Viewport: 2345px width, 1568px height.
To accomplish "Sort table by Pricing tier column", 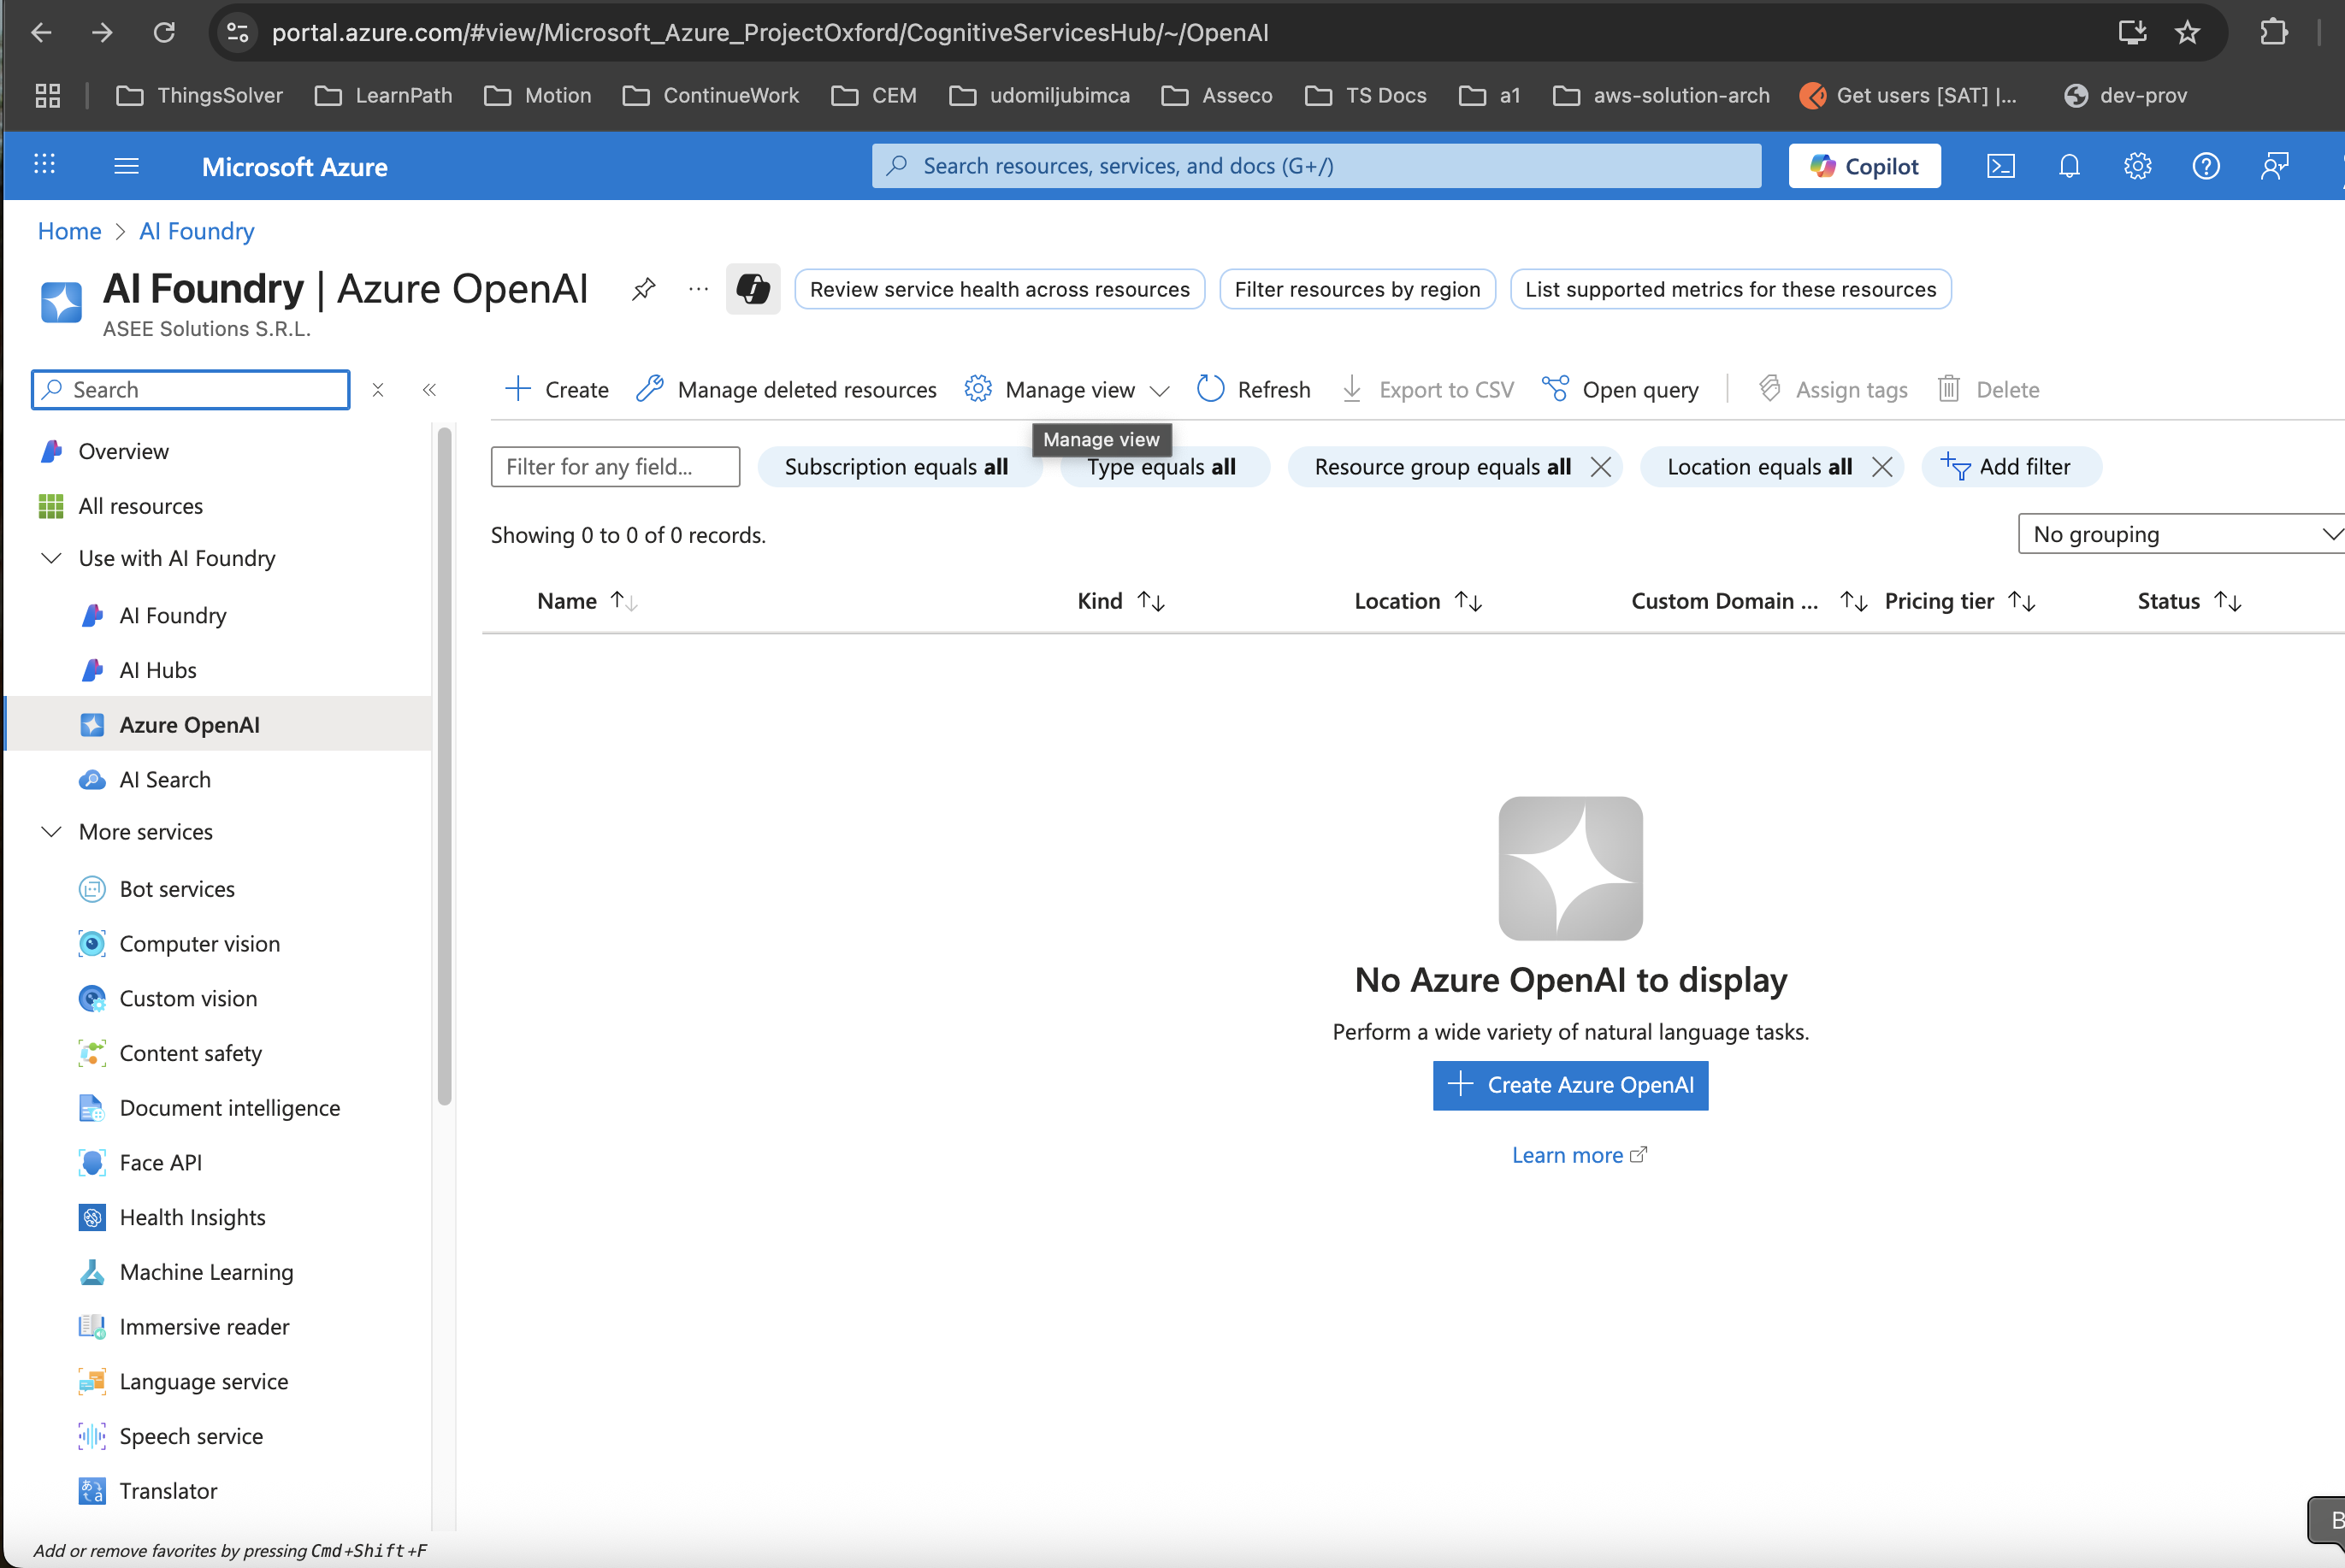I will click(x=1960, y=601).
